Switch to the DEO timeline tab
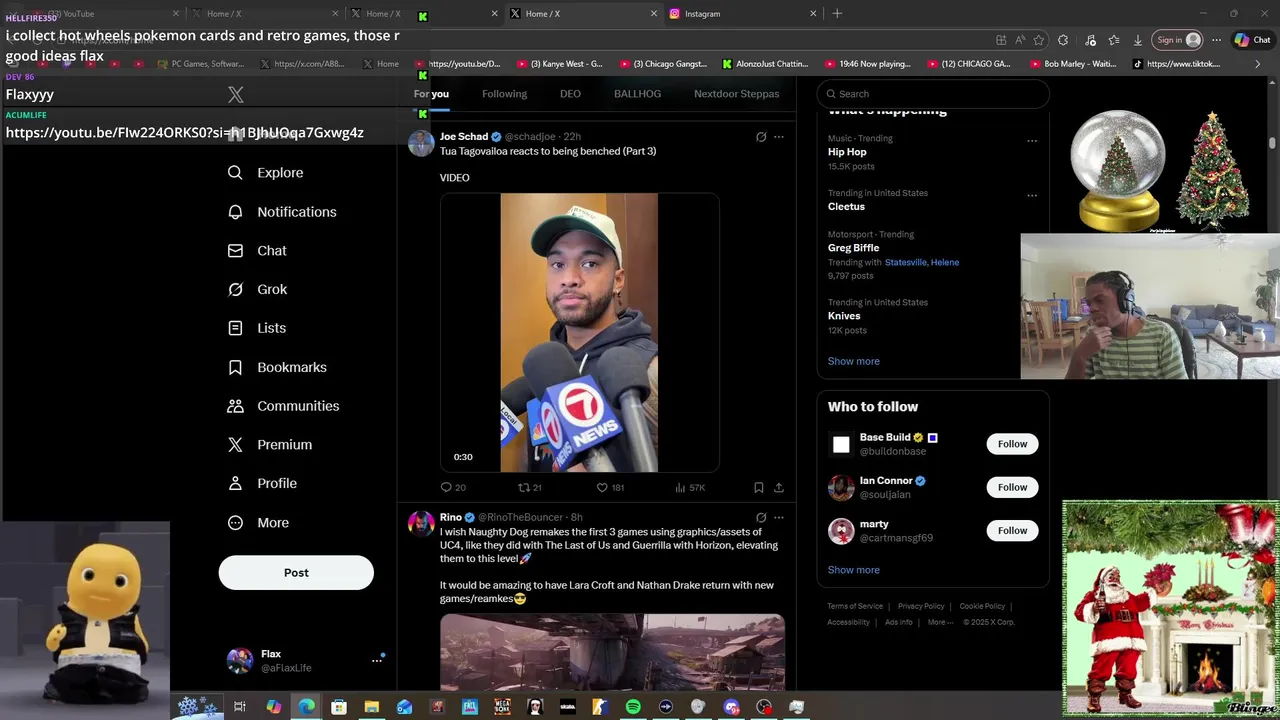Image resolution: width=1280 pixels, height=720 pixels. pyautogui.click(x=570, y=94)
